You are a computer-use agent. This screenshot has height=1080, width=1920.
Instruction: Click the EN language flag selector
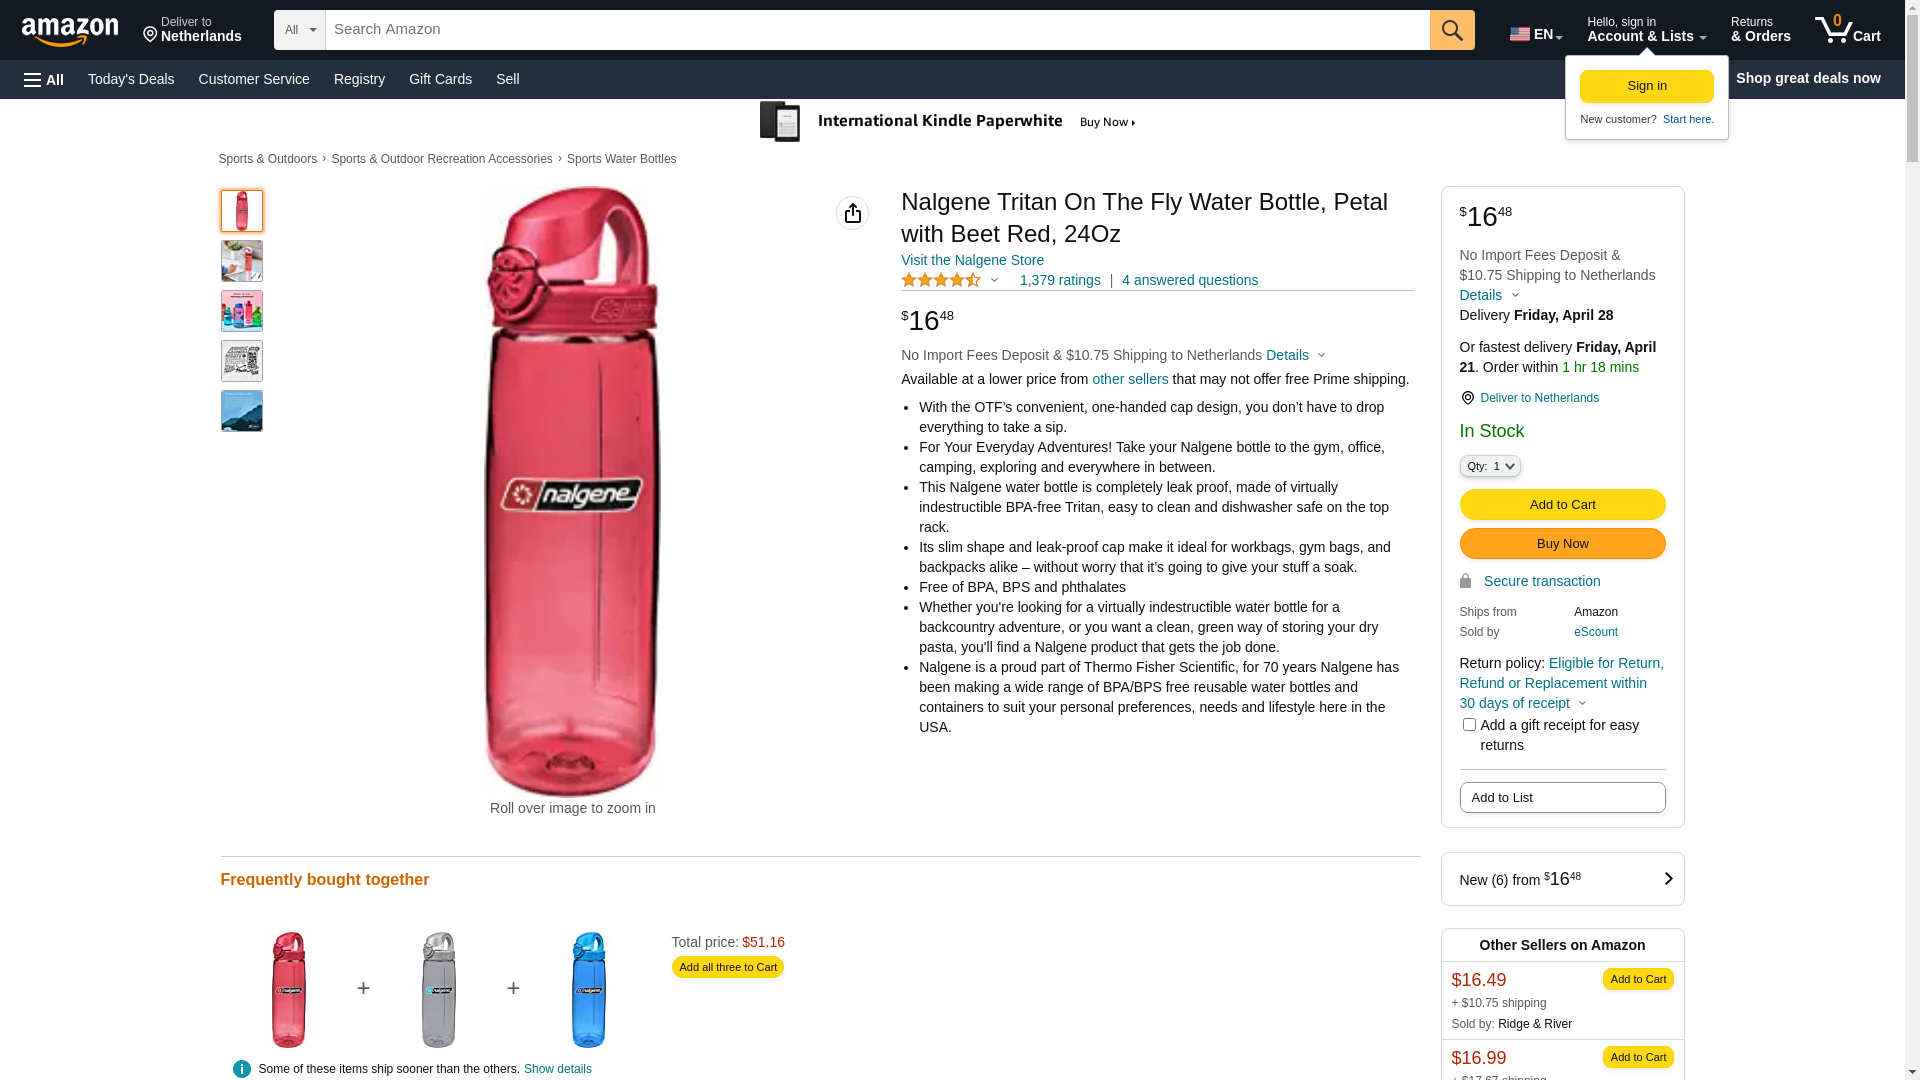coord(1535,34)
